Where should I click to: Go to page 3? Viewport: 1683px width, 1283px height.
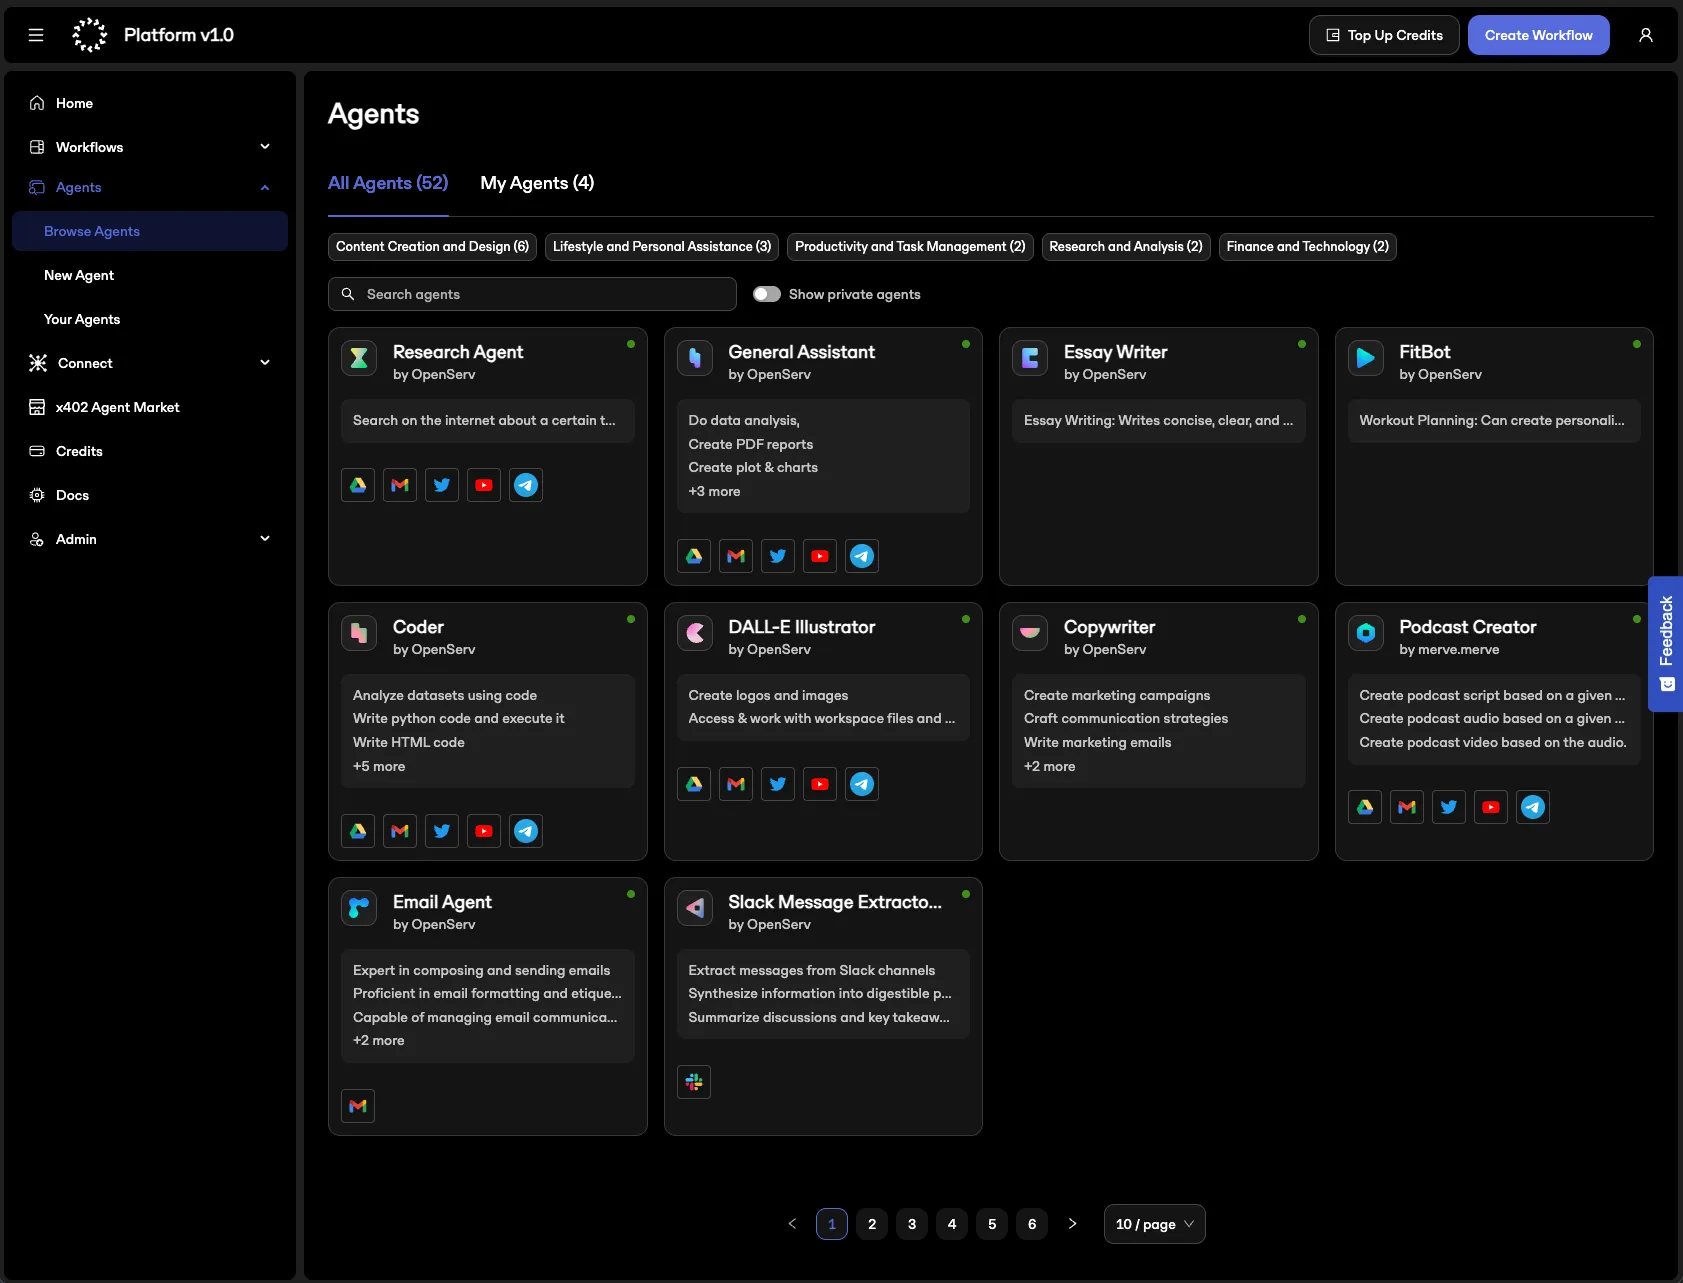point(912,1224)
